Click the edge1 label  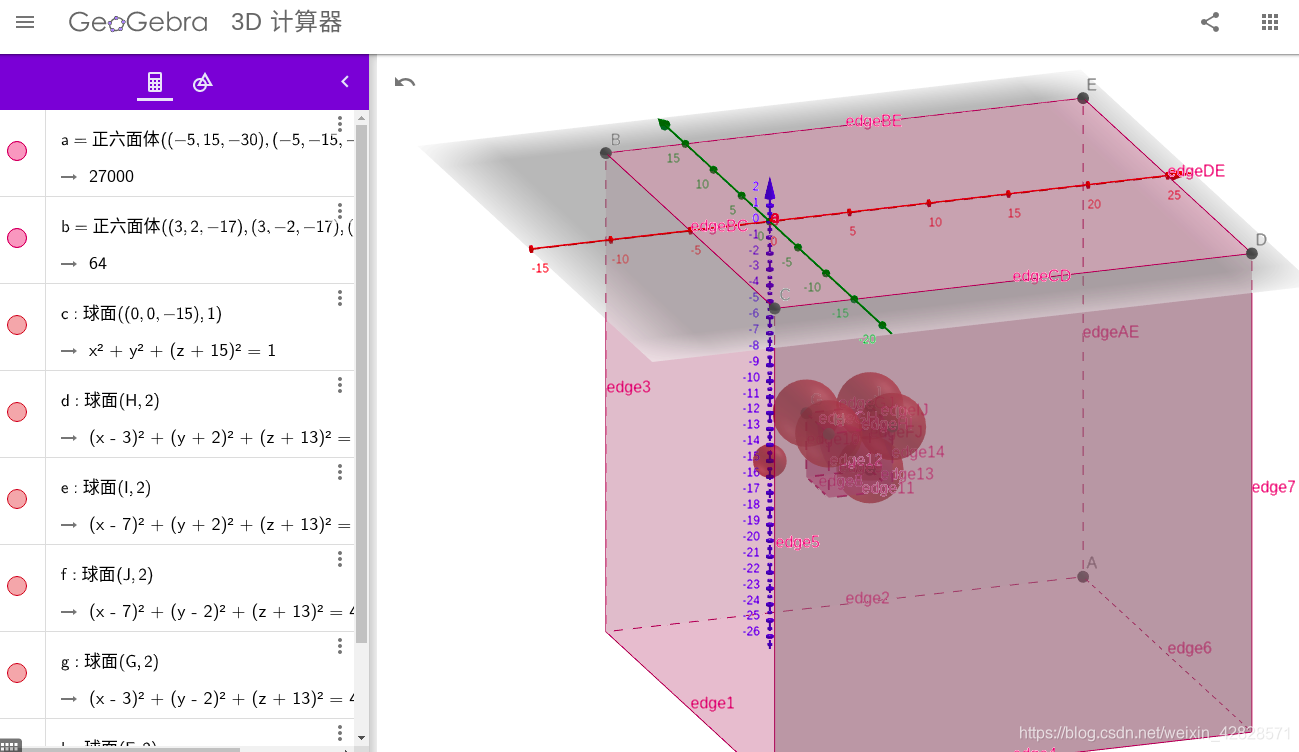coord(712,703)
